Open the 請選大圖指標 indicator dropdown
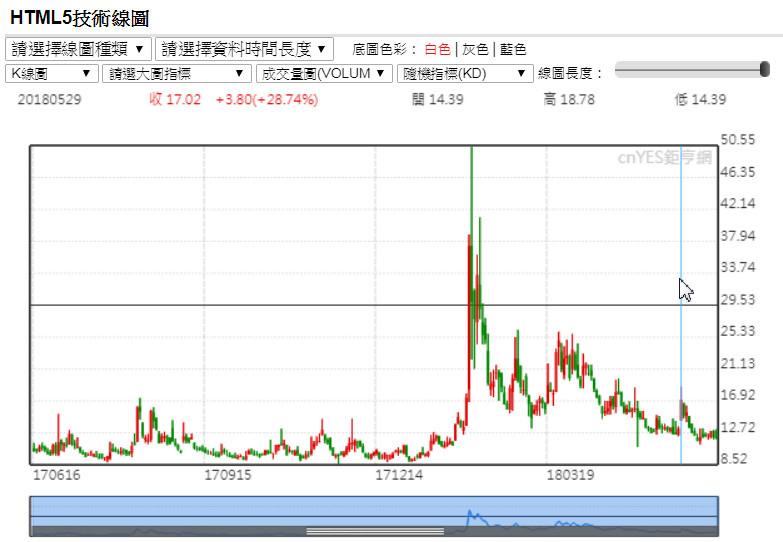The height and width of the screenshot is (542, 783). pos(177,73)
